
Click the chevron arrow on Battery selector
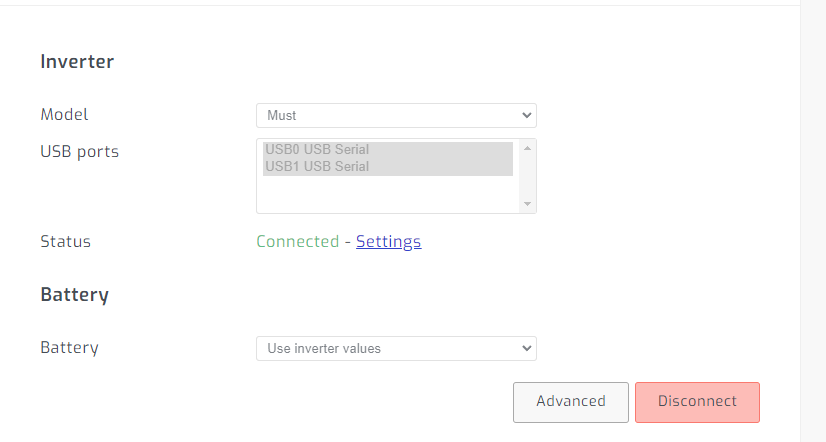(x=528, y=349)
